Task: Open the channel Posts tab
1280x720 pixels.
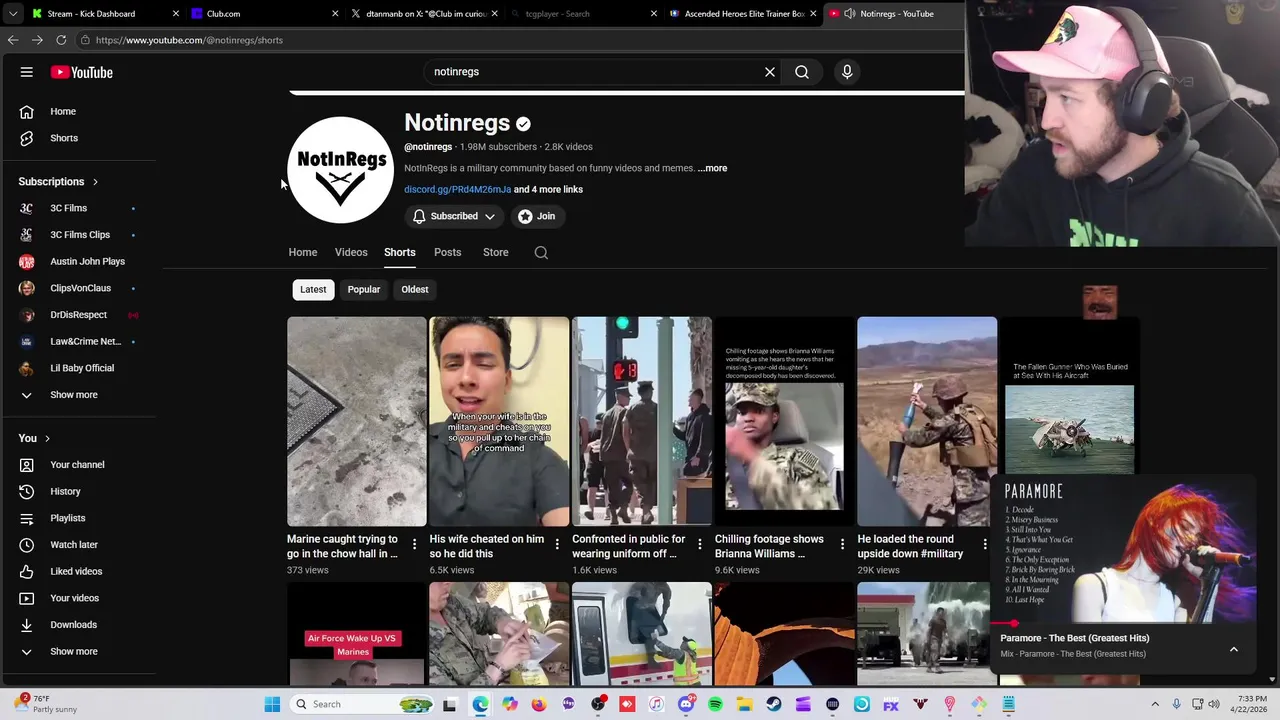Action: click(448, 253)
